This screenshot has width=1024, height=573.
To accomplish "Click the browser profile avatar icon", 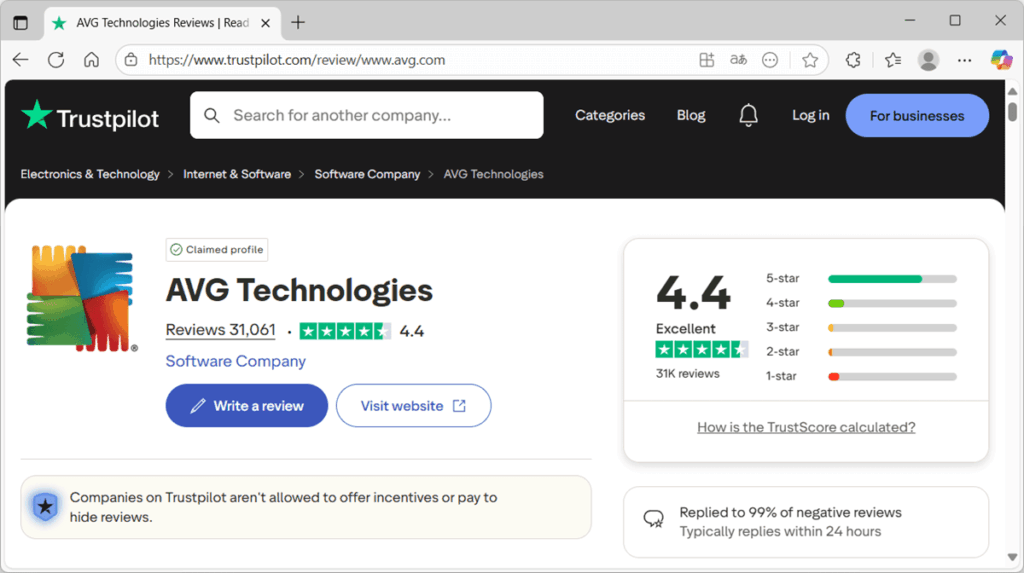I will 929,60.
